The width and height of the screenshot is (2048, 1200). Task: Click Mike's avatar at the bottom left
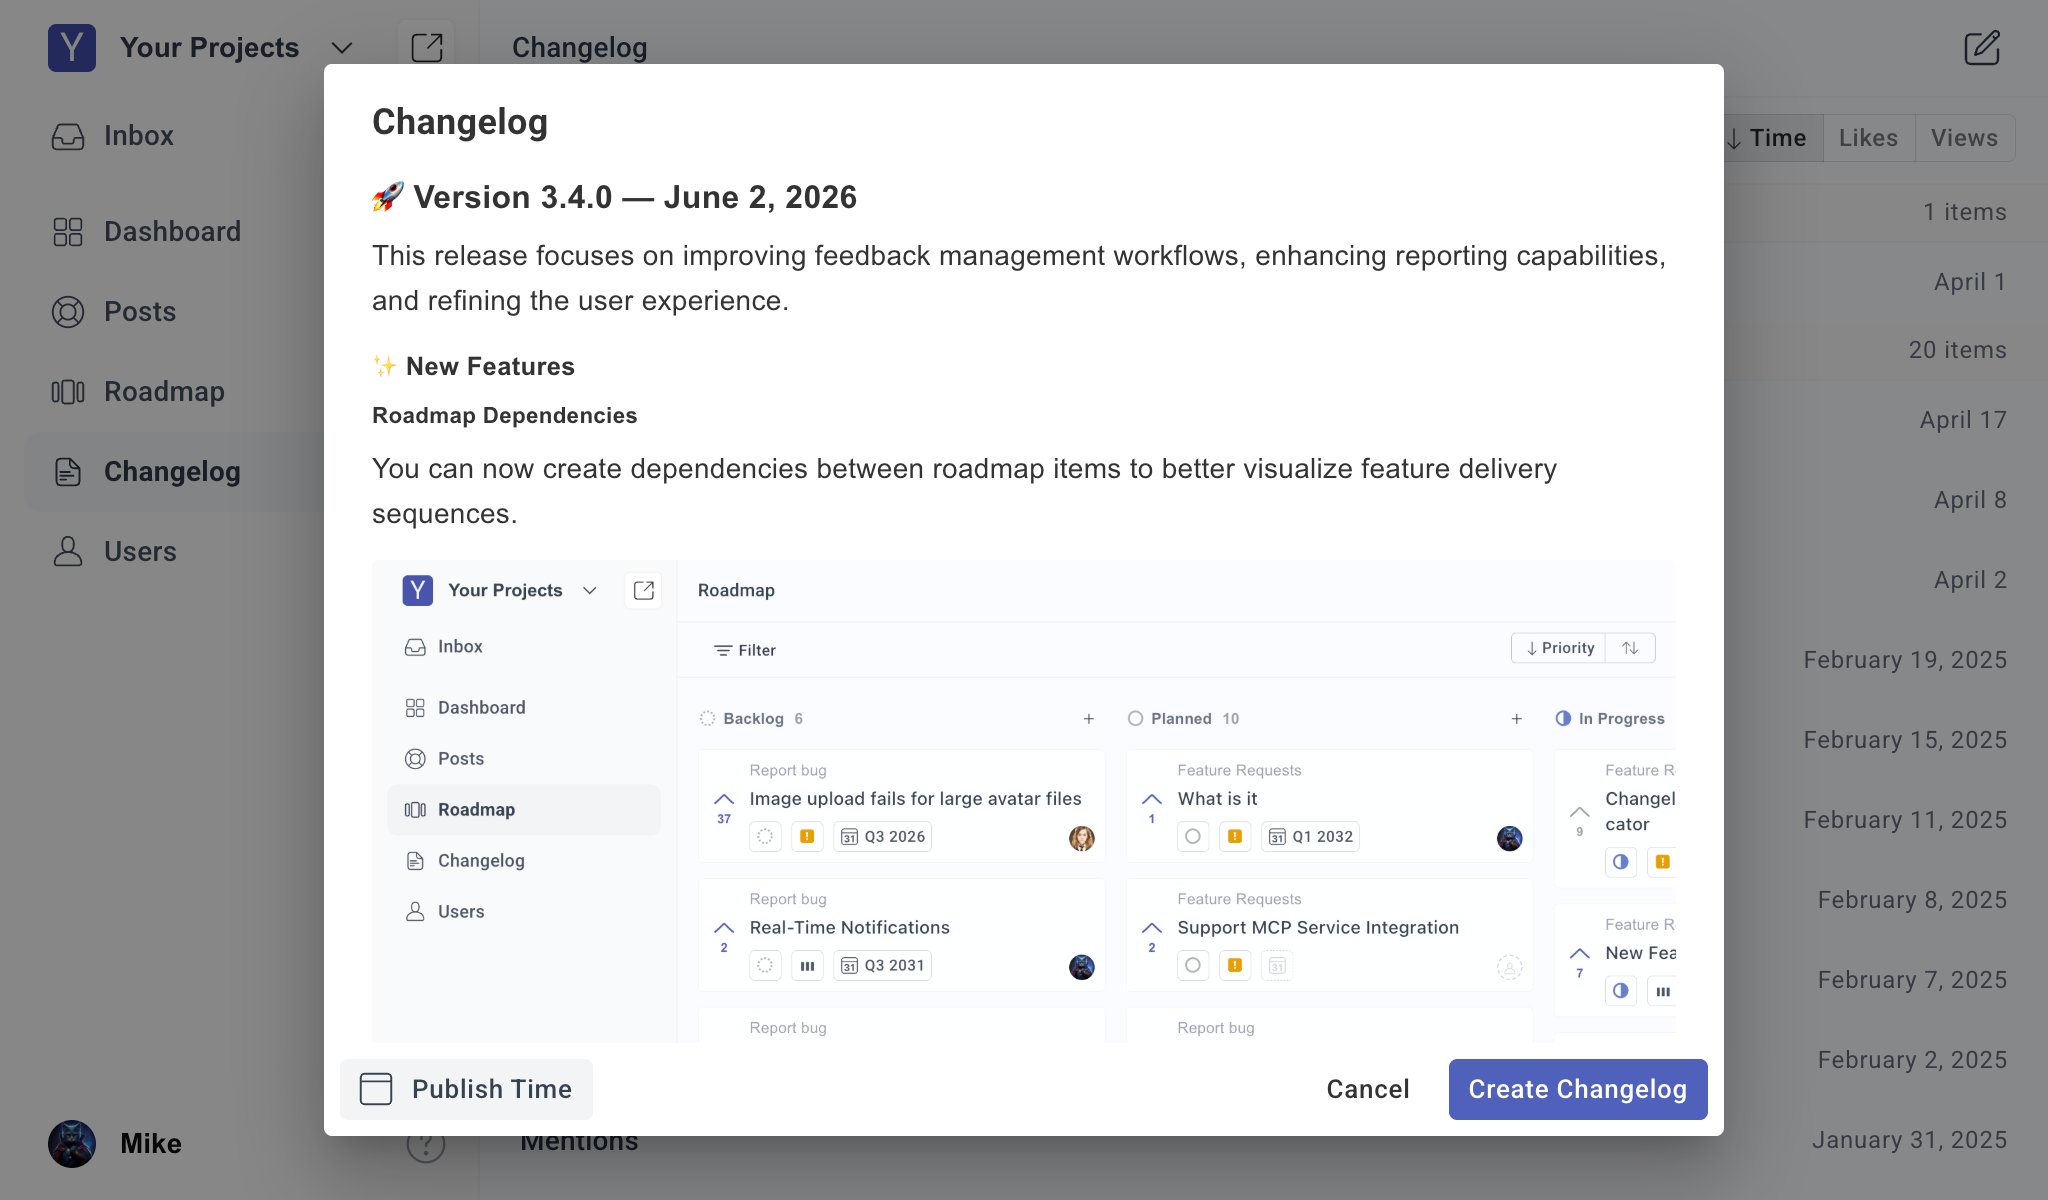click(72, 1144)
